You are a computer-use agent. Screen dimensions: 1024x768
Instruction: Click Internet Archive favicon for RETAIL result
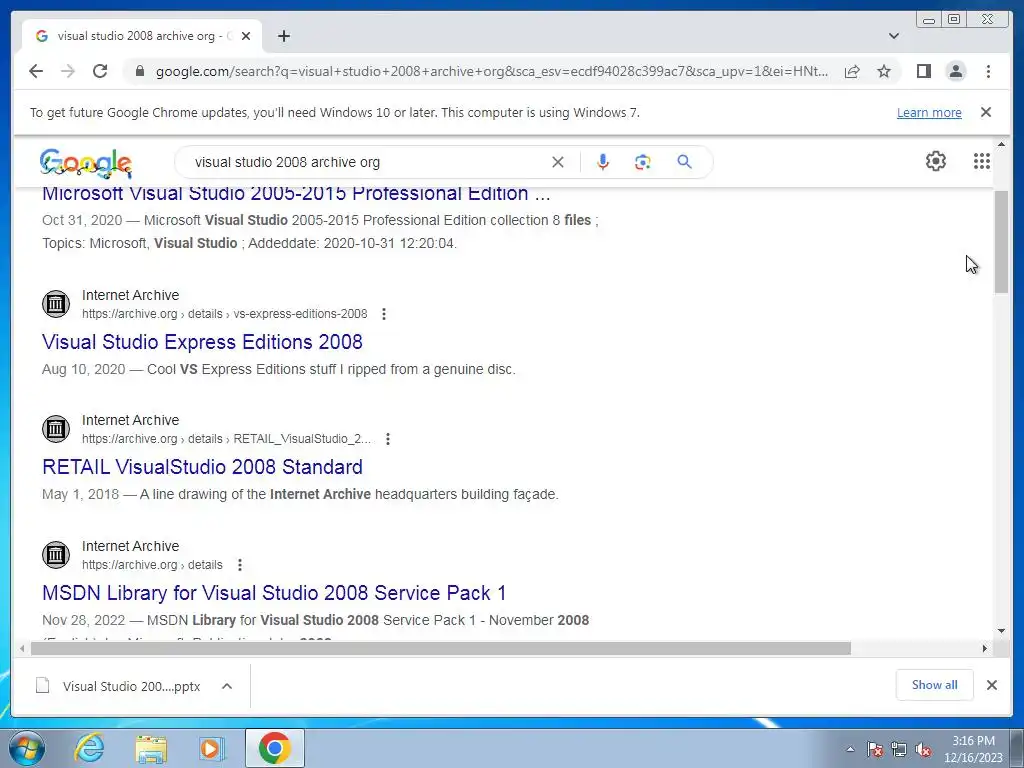pyautogui.click(x=56, y=428)
